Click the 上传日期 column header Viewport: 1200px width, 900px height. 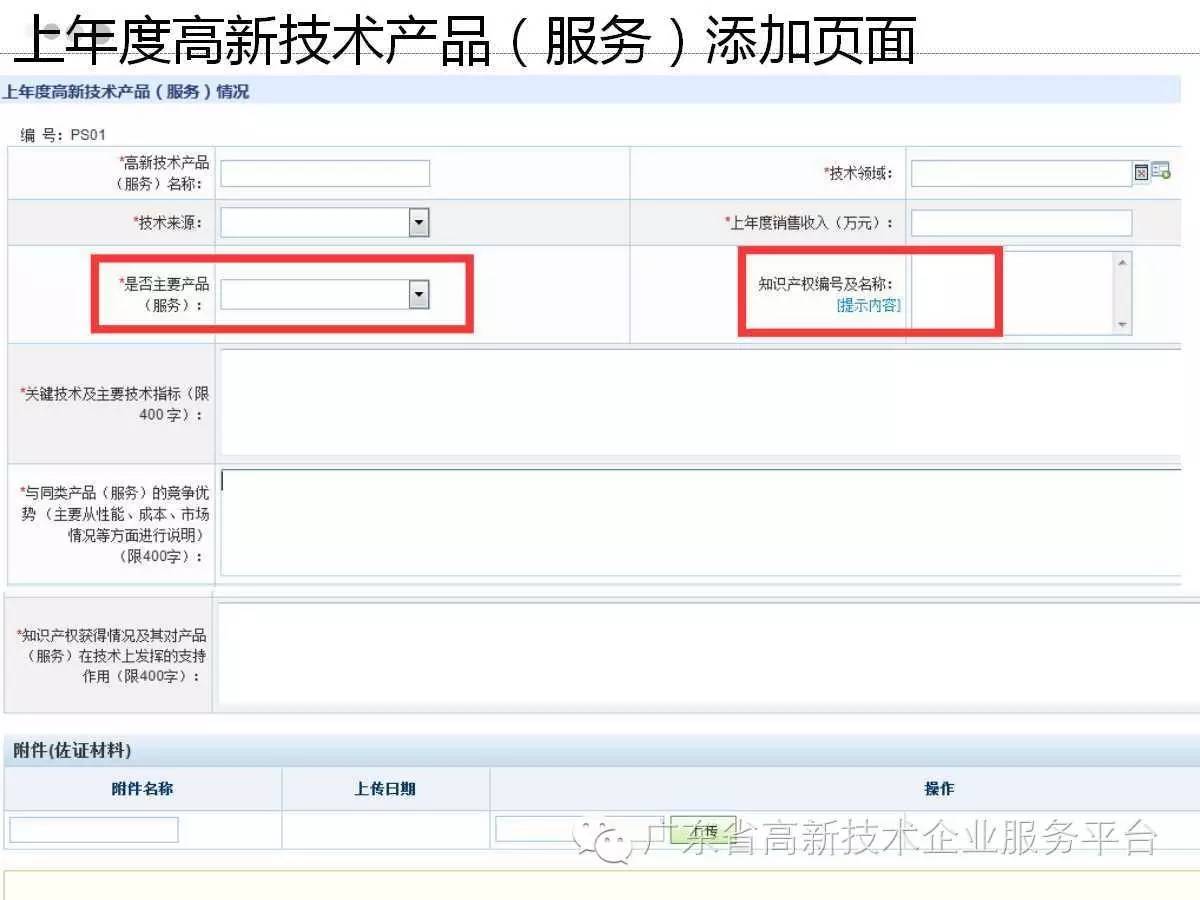coord(385,789)
